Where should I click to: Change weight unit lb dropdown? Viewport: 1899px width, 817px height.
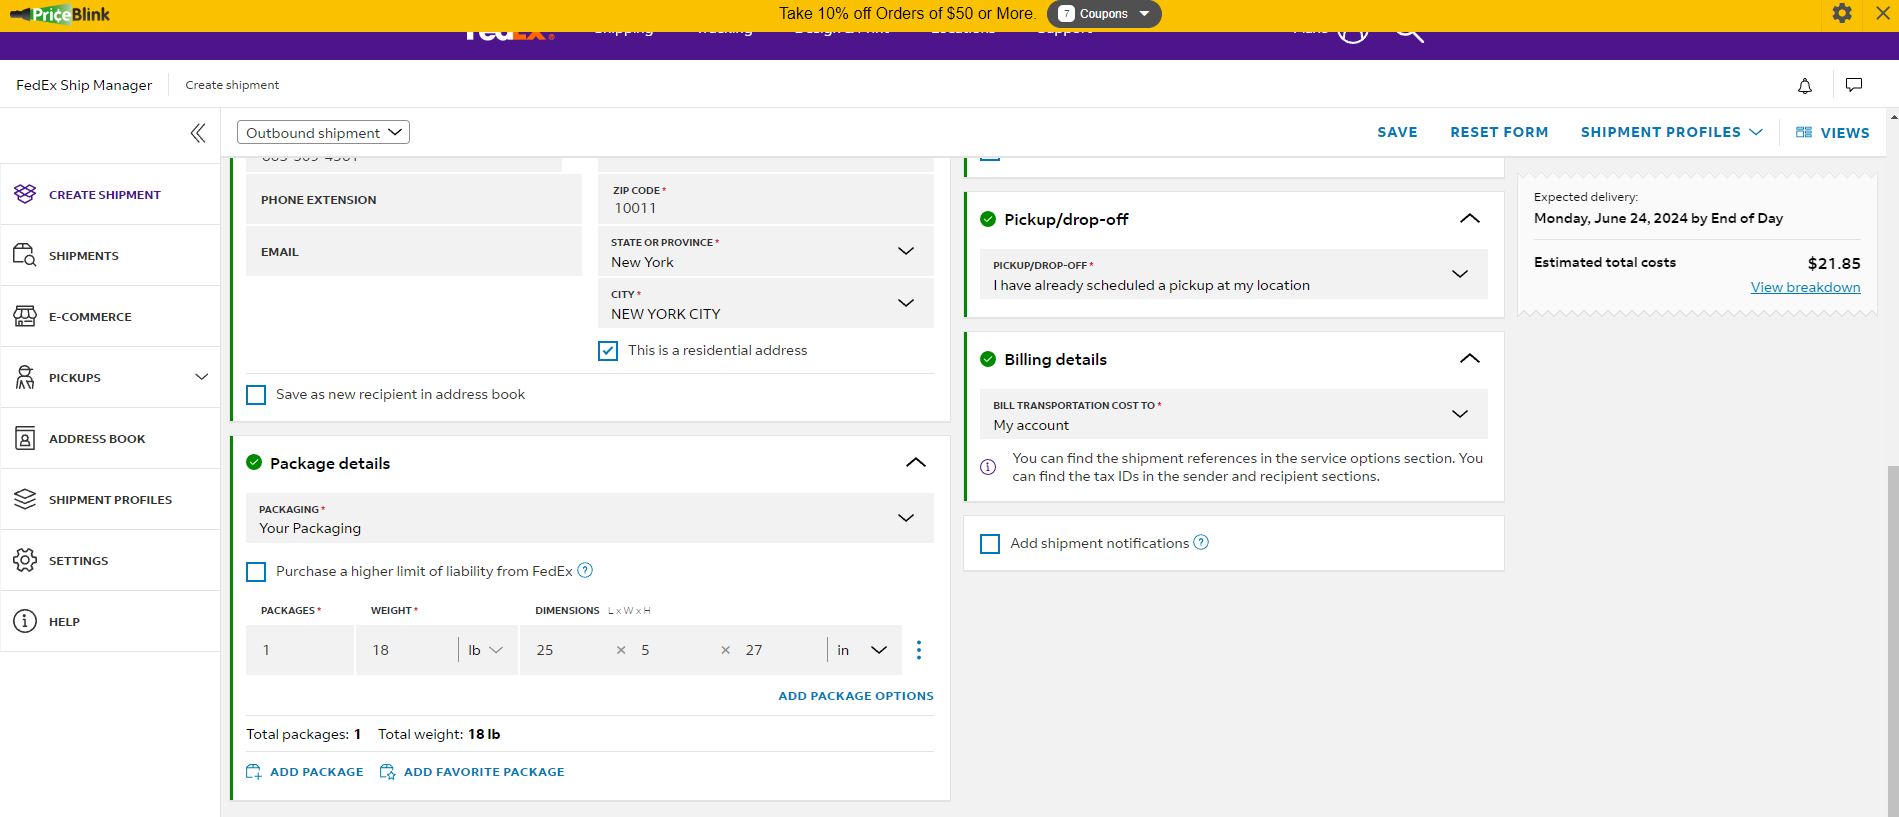click(x=486, y=650)
